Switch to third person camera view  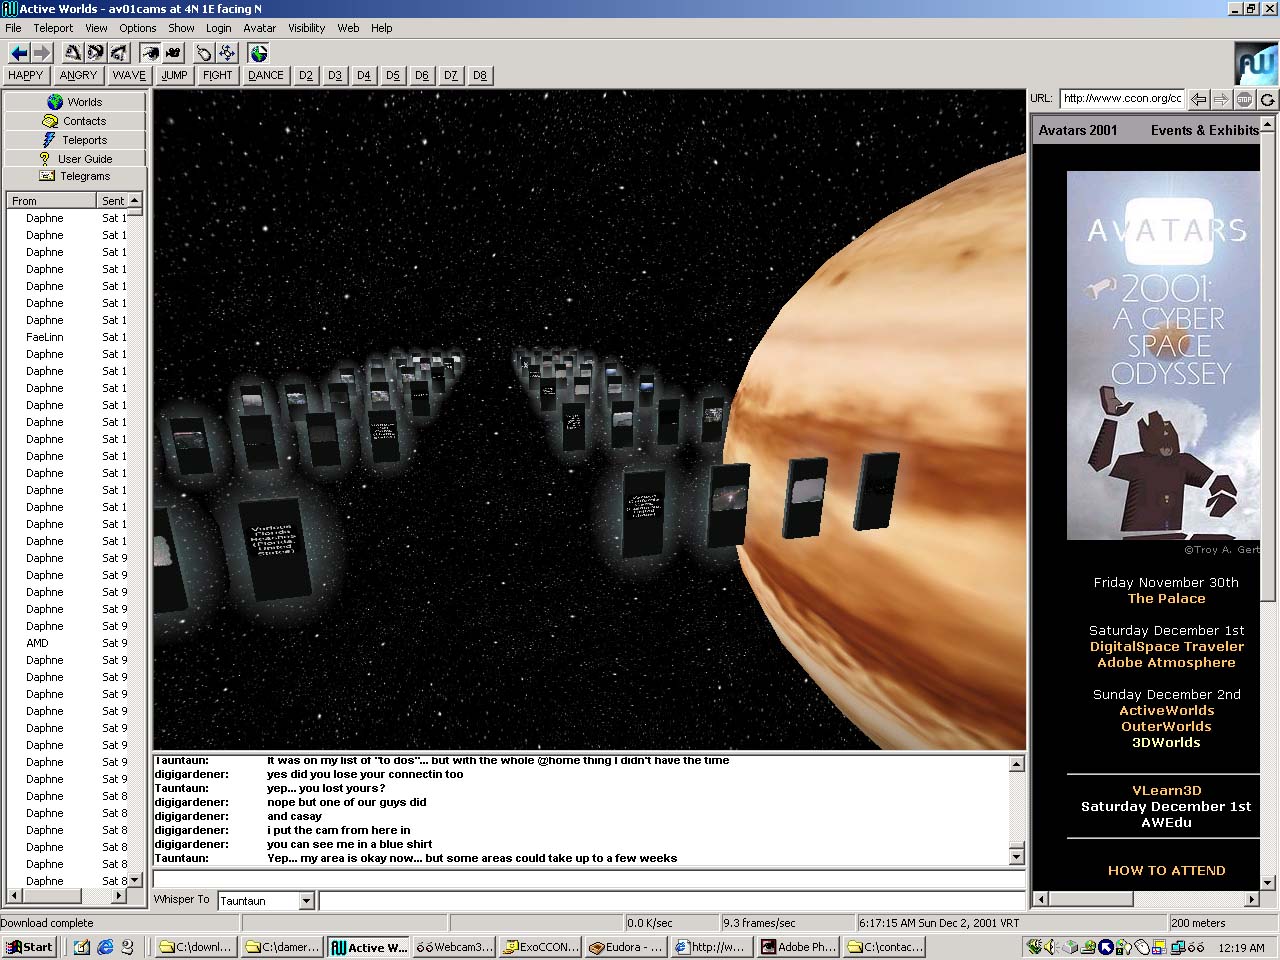tap(173, 53)
